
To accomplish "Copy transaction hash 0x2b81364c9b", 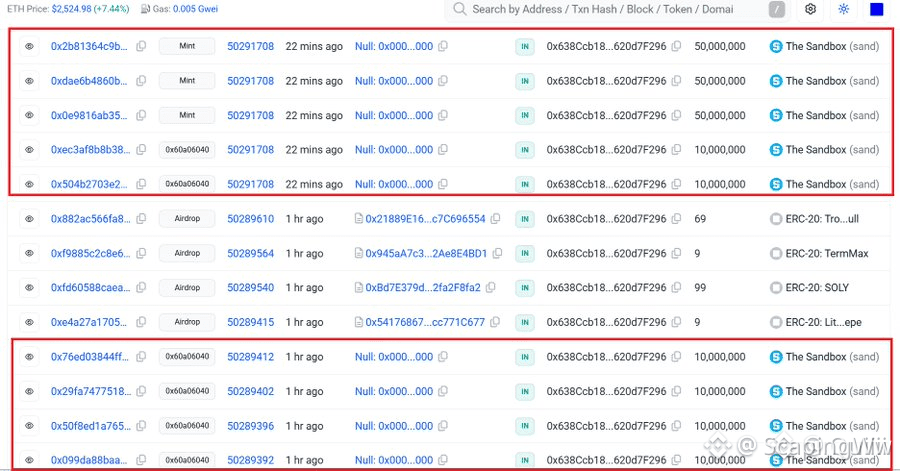I will [x=141, y=46].
